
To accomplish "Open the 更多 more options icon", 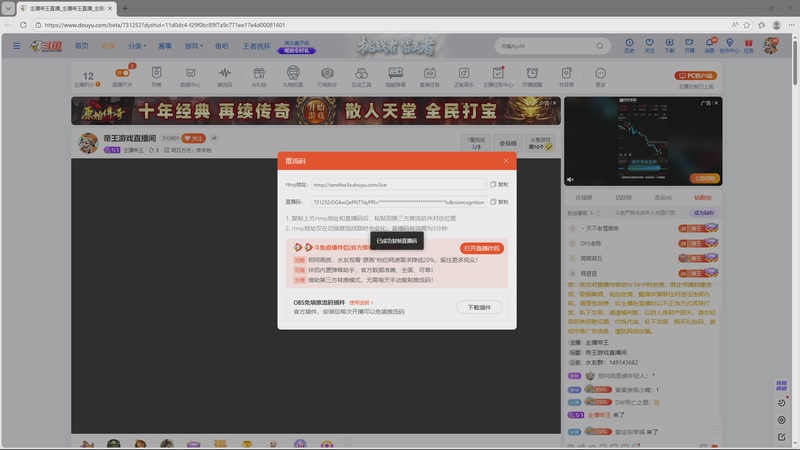I will coord(601,77).
